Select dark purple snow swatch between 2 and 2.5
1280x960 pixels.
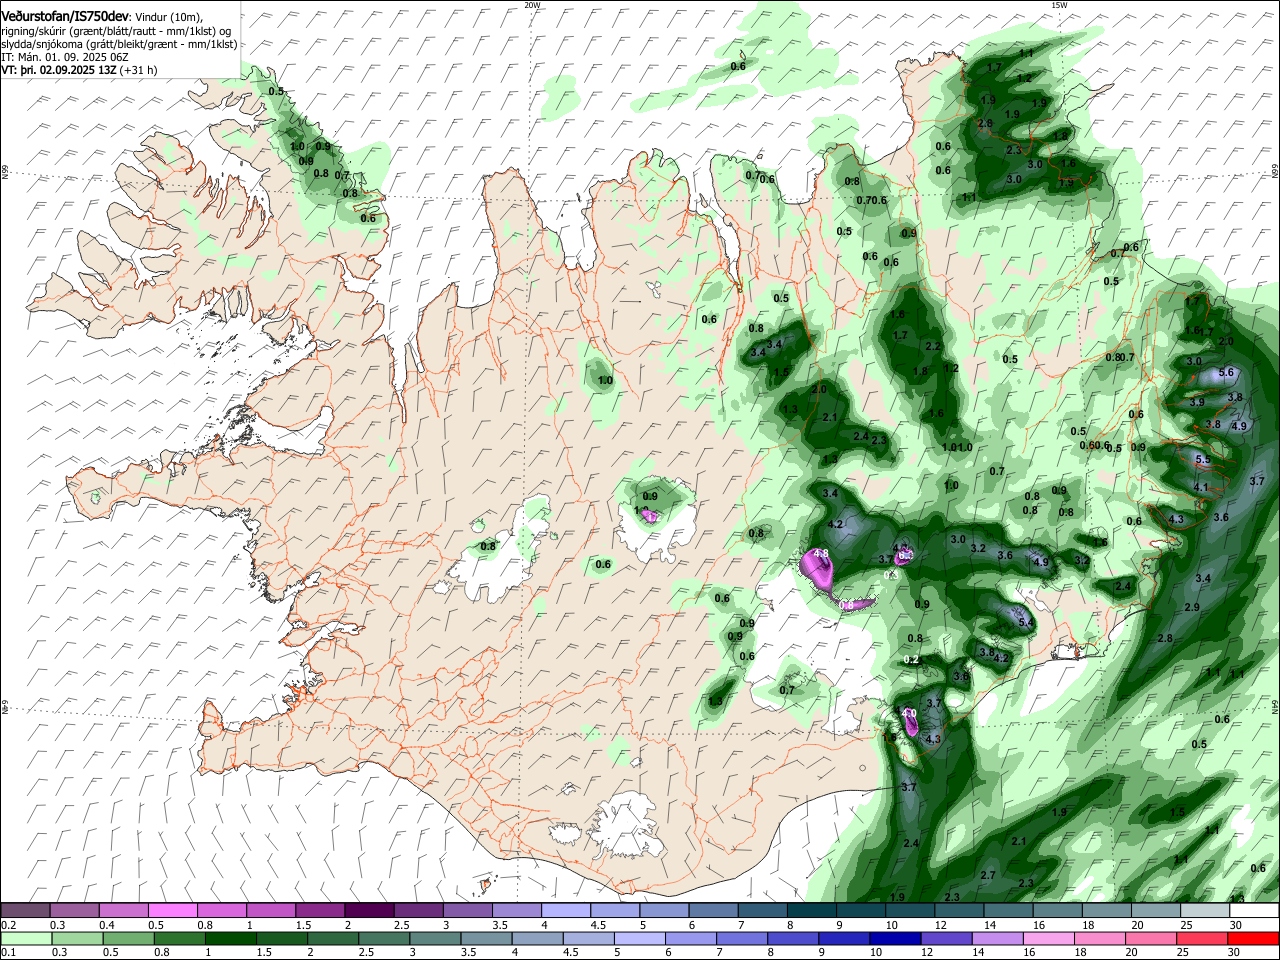tap(368, 910)
